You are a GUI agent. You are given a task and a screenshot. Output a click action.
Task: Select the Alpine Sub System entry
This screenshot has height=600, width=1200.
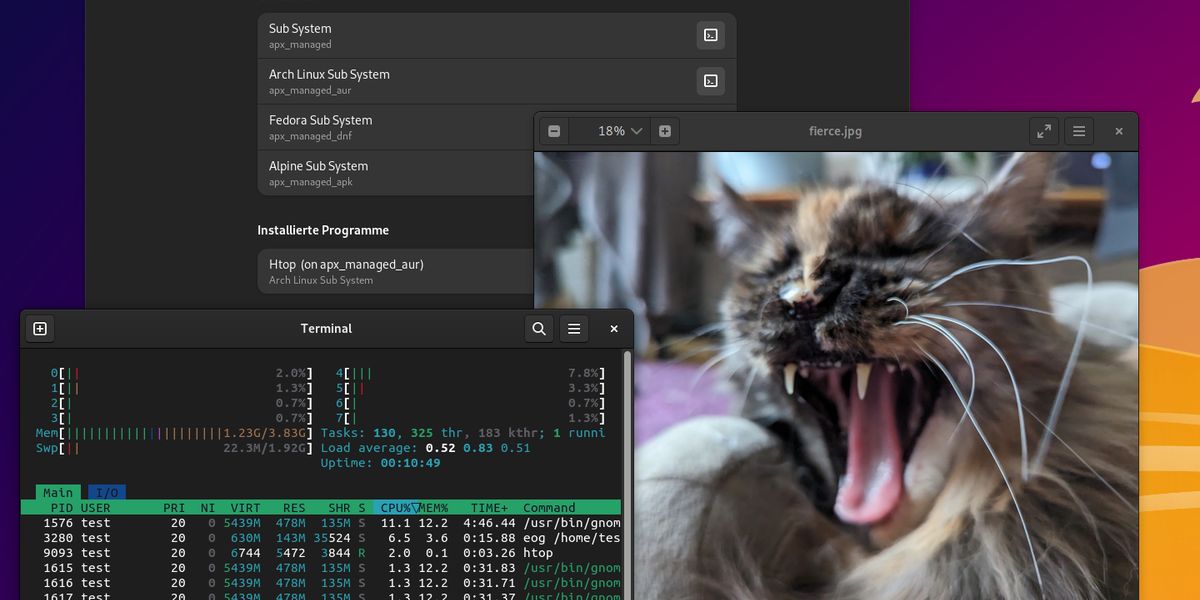pyautogui.click(x=400, y=172)
